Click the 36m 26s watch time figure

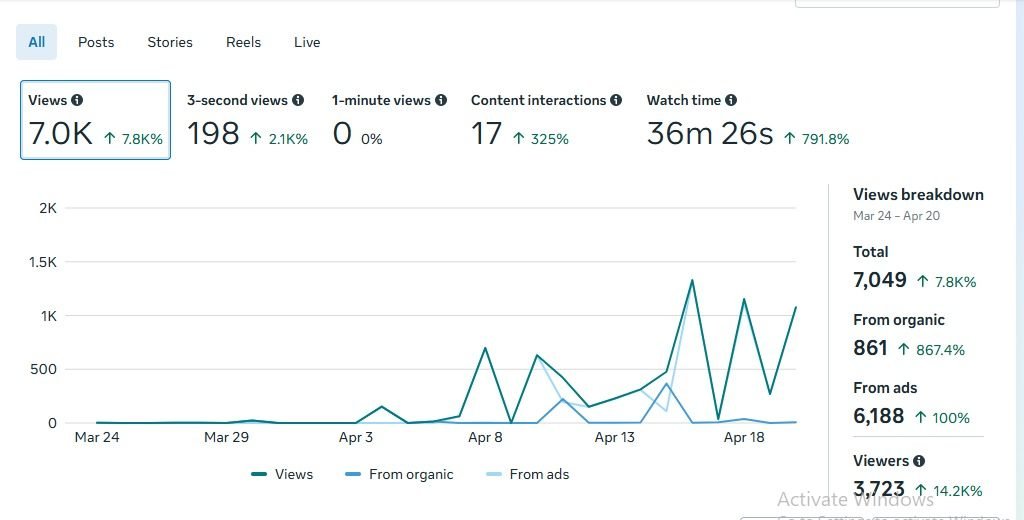(710, 134)
